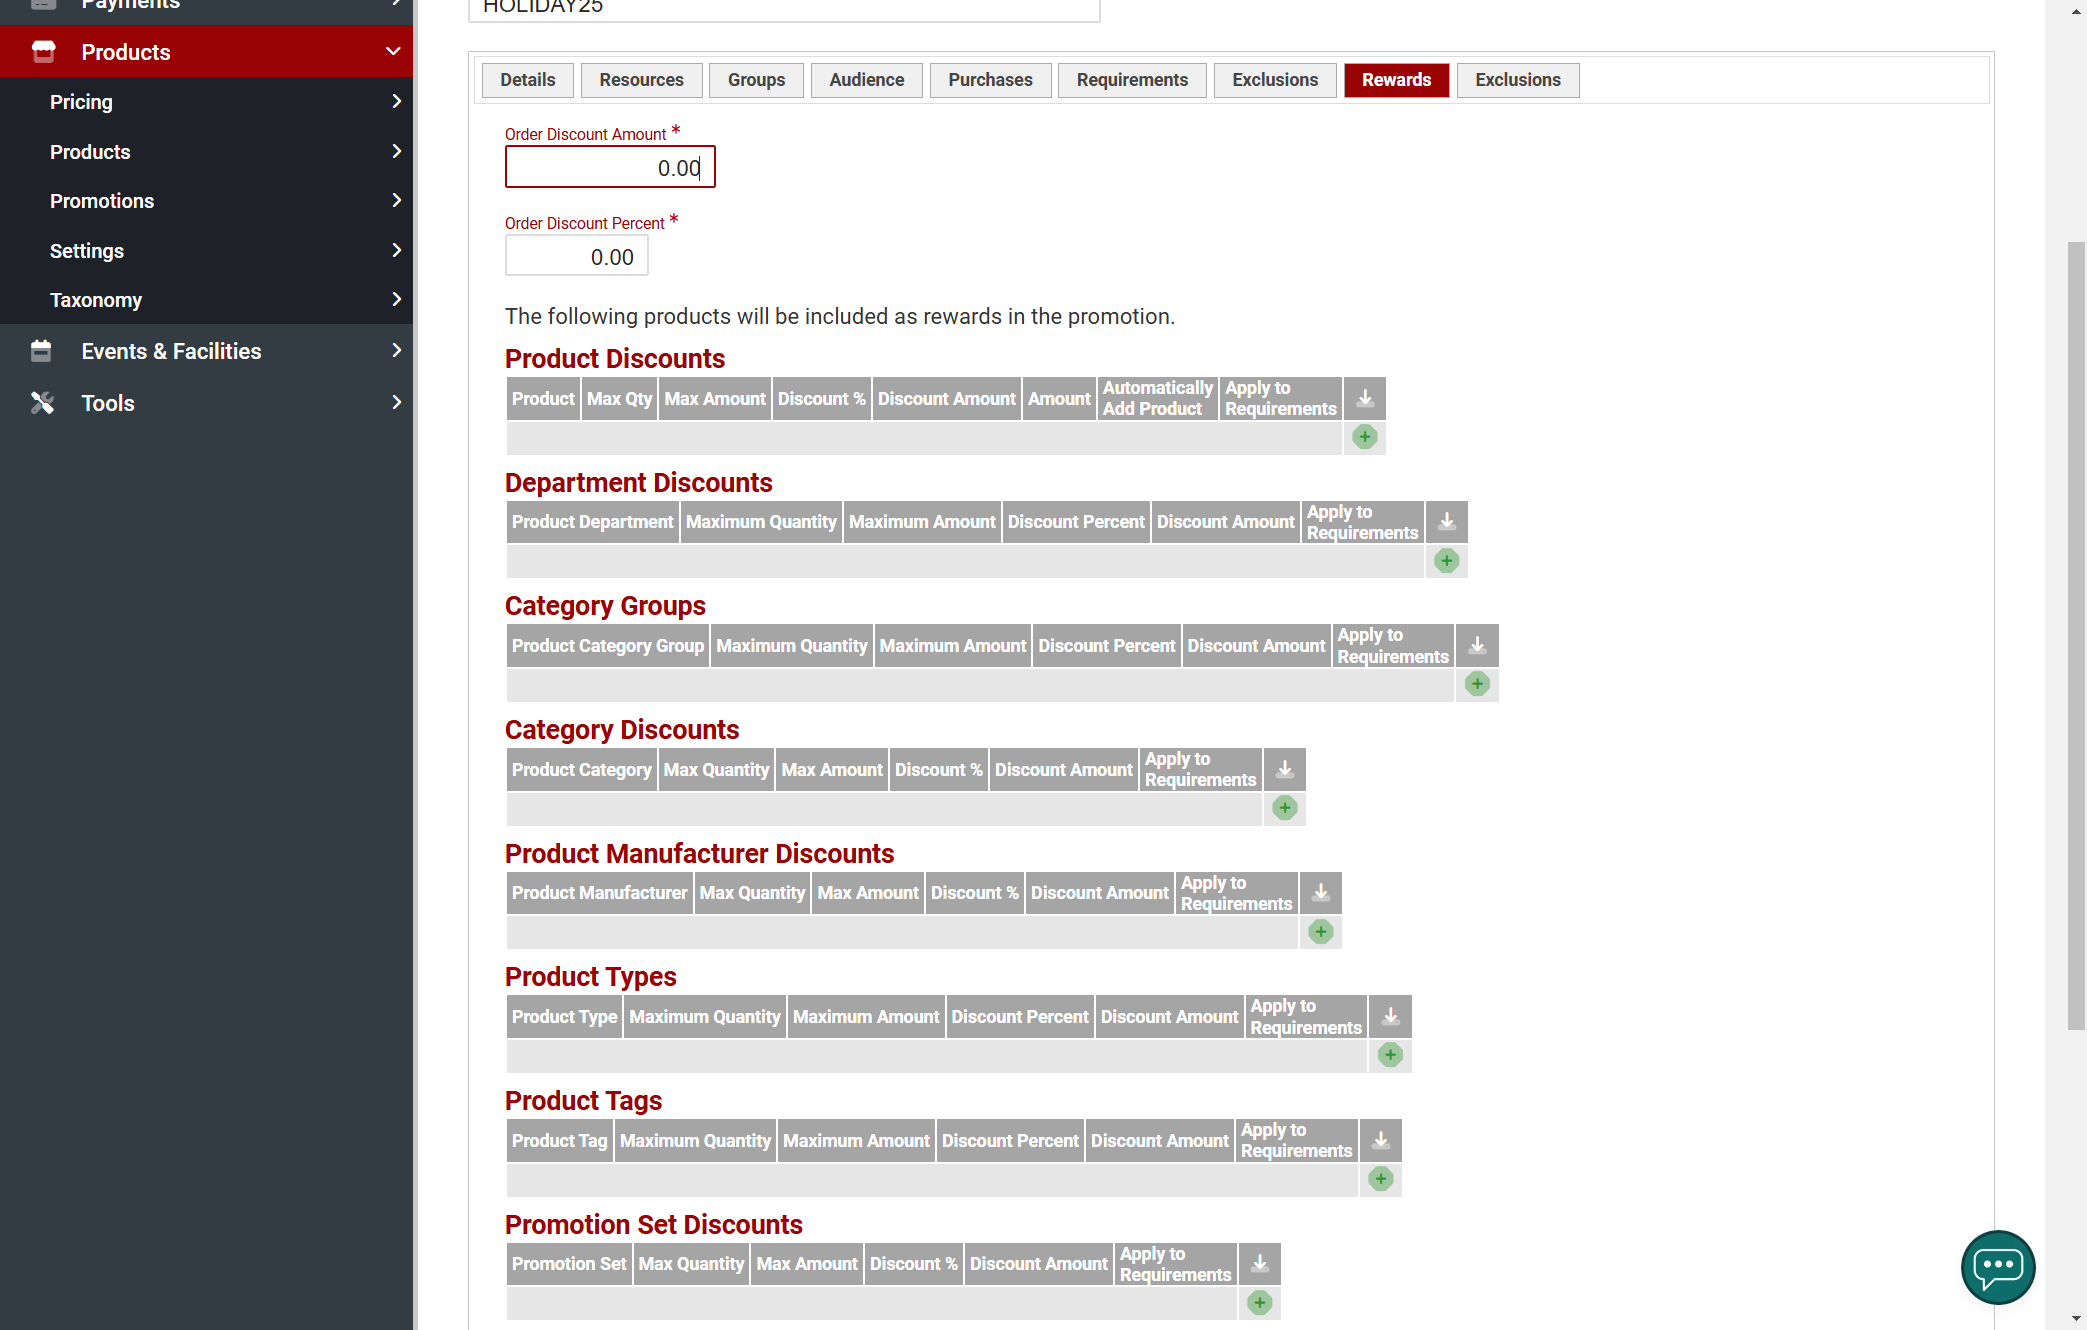Click the Product Tag column header

tap(560, 1141)
